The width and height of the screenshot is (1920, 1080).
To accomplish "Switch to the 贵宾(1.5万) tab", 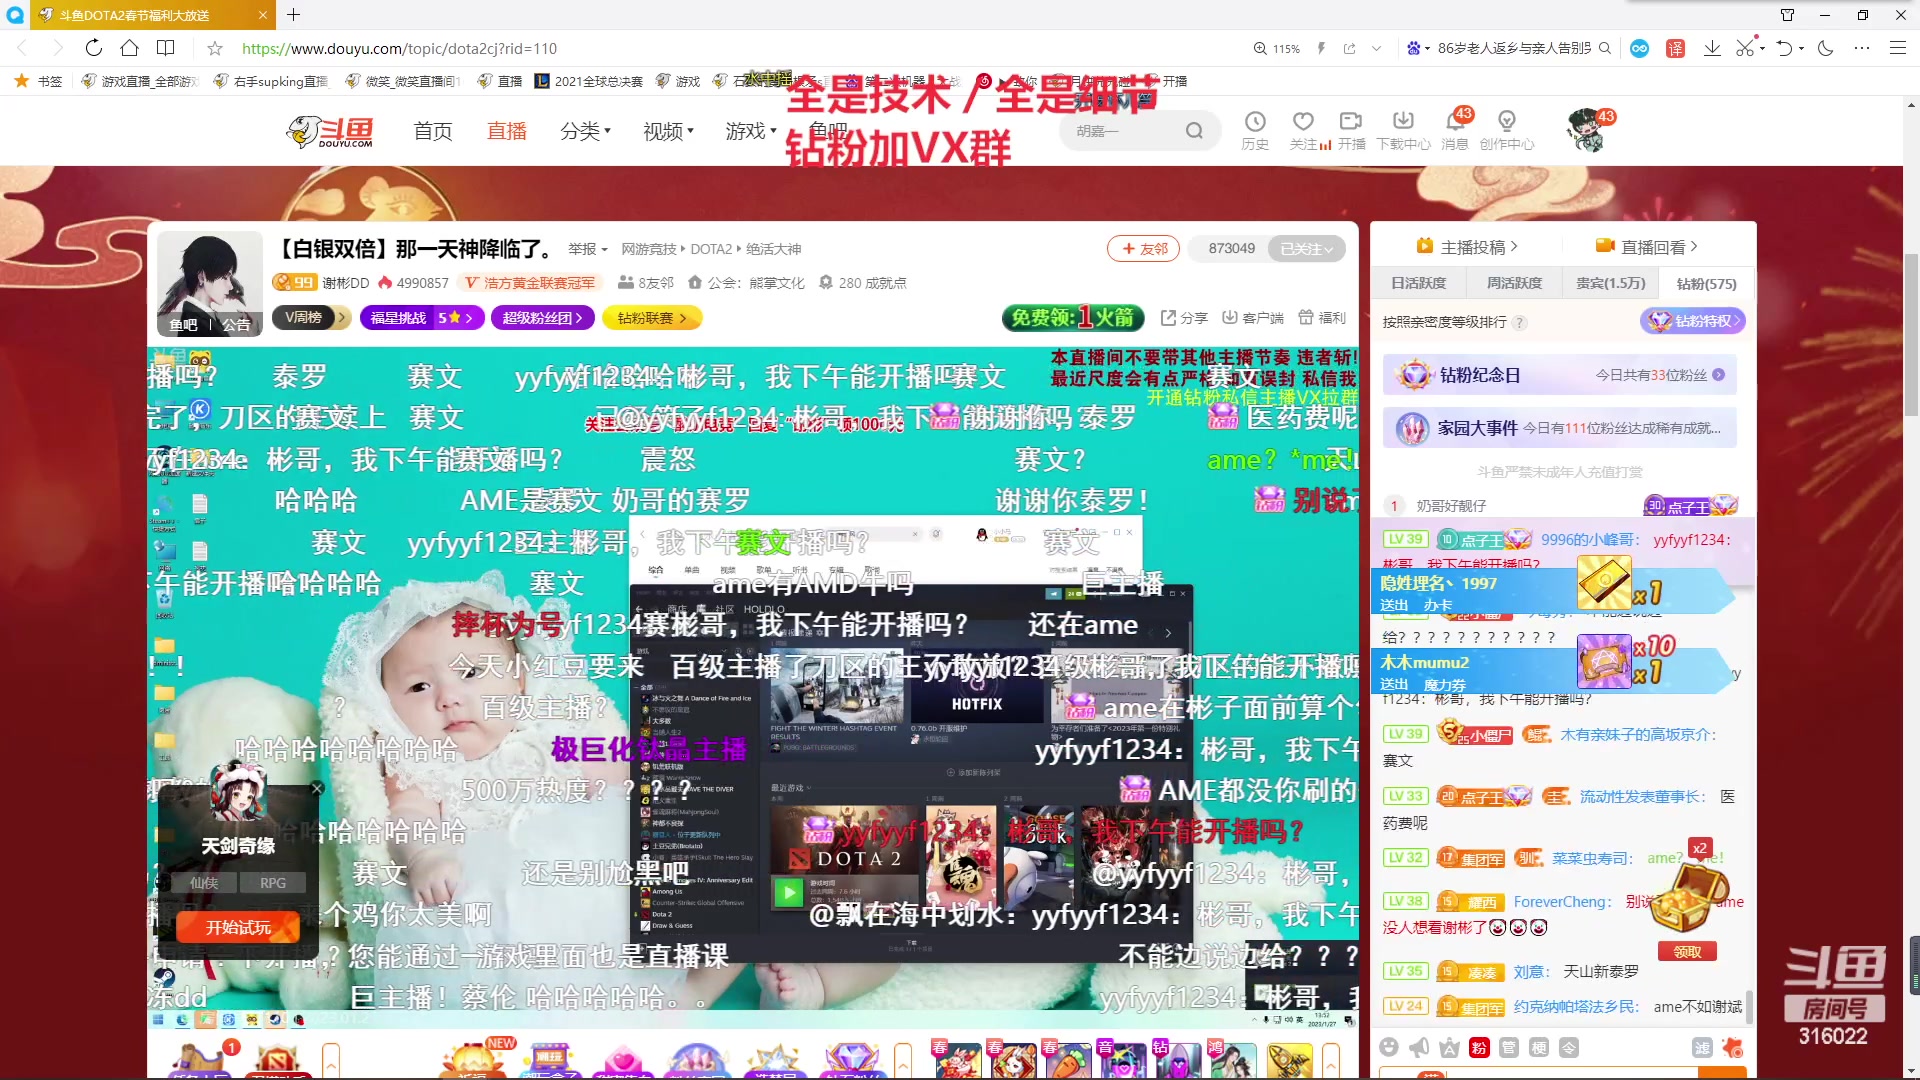I will click(x=1610, y=283).
